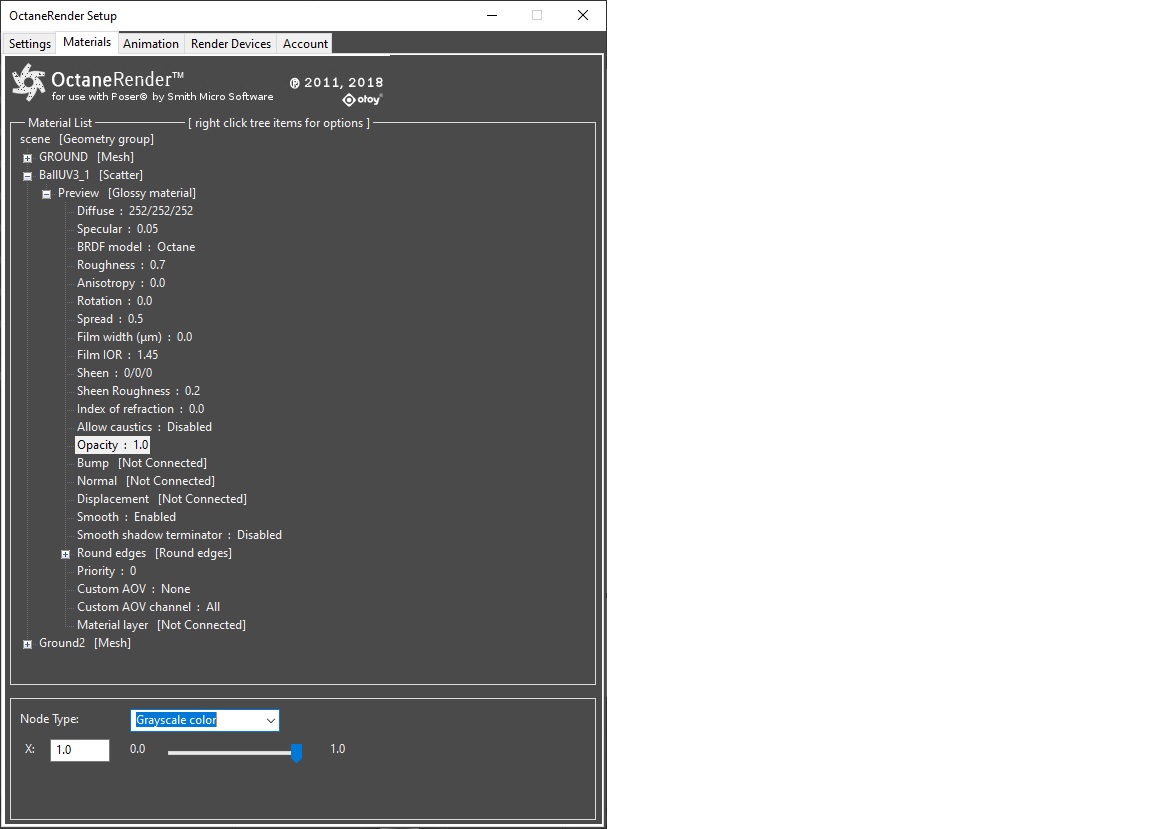Select Custom AOV : None row
Image resolution: width=1152 pixels, height=829 pixels.
pyautogui.click(x=134, y=589)
